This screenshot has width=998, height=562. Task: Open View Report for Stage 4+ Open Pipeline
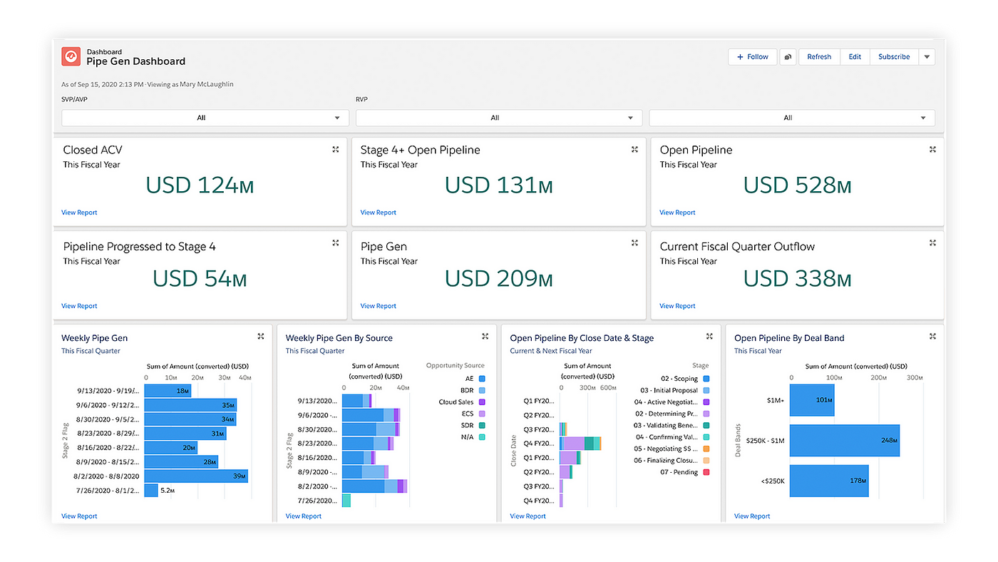coord(378,213)
